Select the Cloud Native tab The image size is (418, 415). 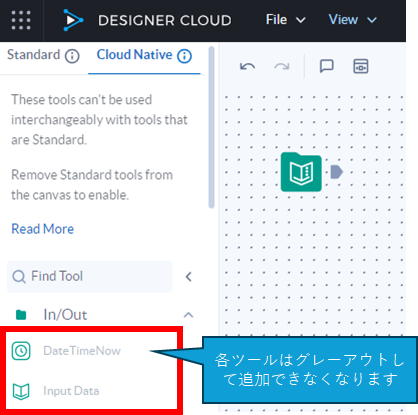(x=134, y=55)
